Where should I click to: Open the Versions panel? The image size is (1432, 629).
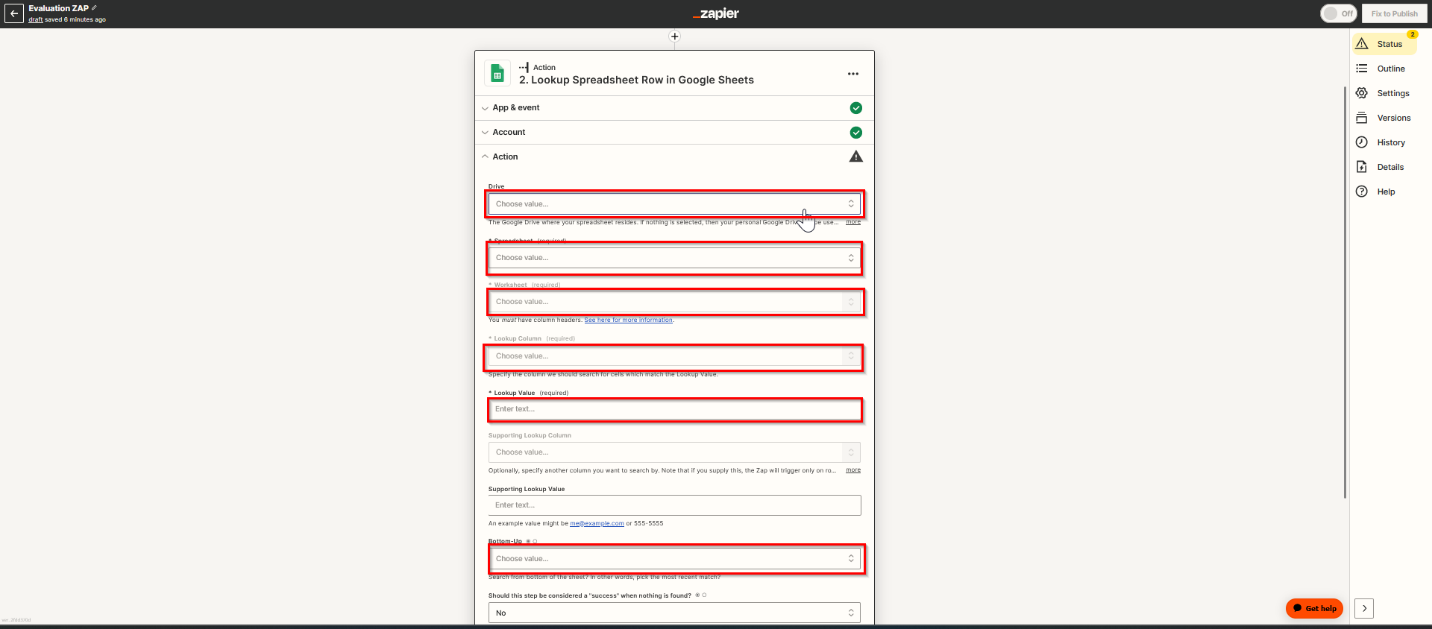[1384, 118]
